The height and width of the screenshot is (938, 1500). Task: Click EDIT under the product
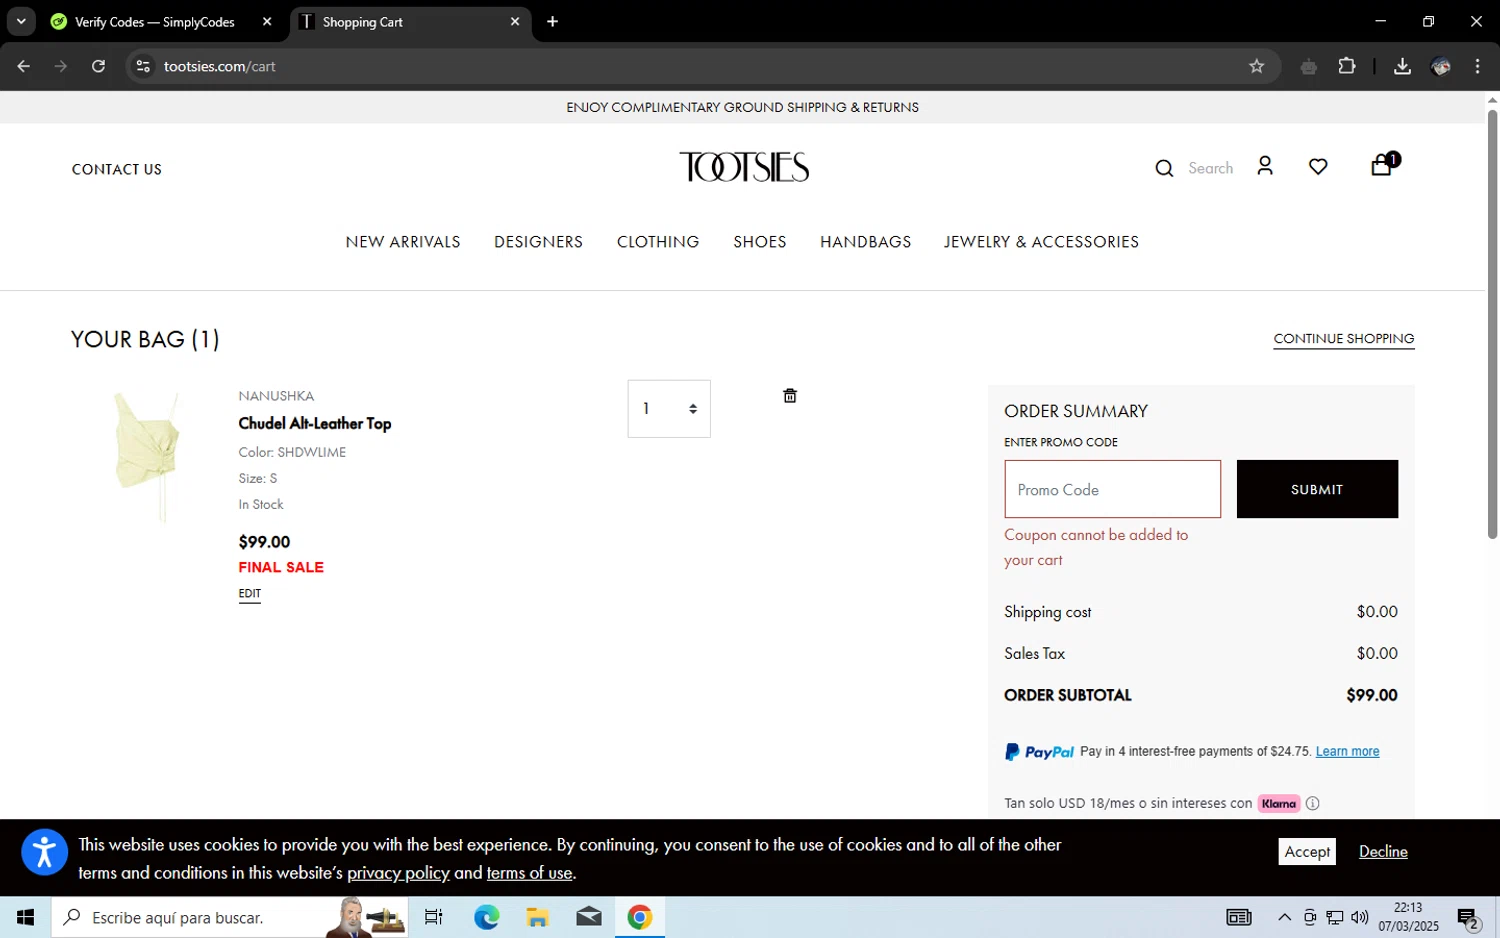point(250,594)
